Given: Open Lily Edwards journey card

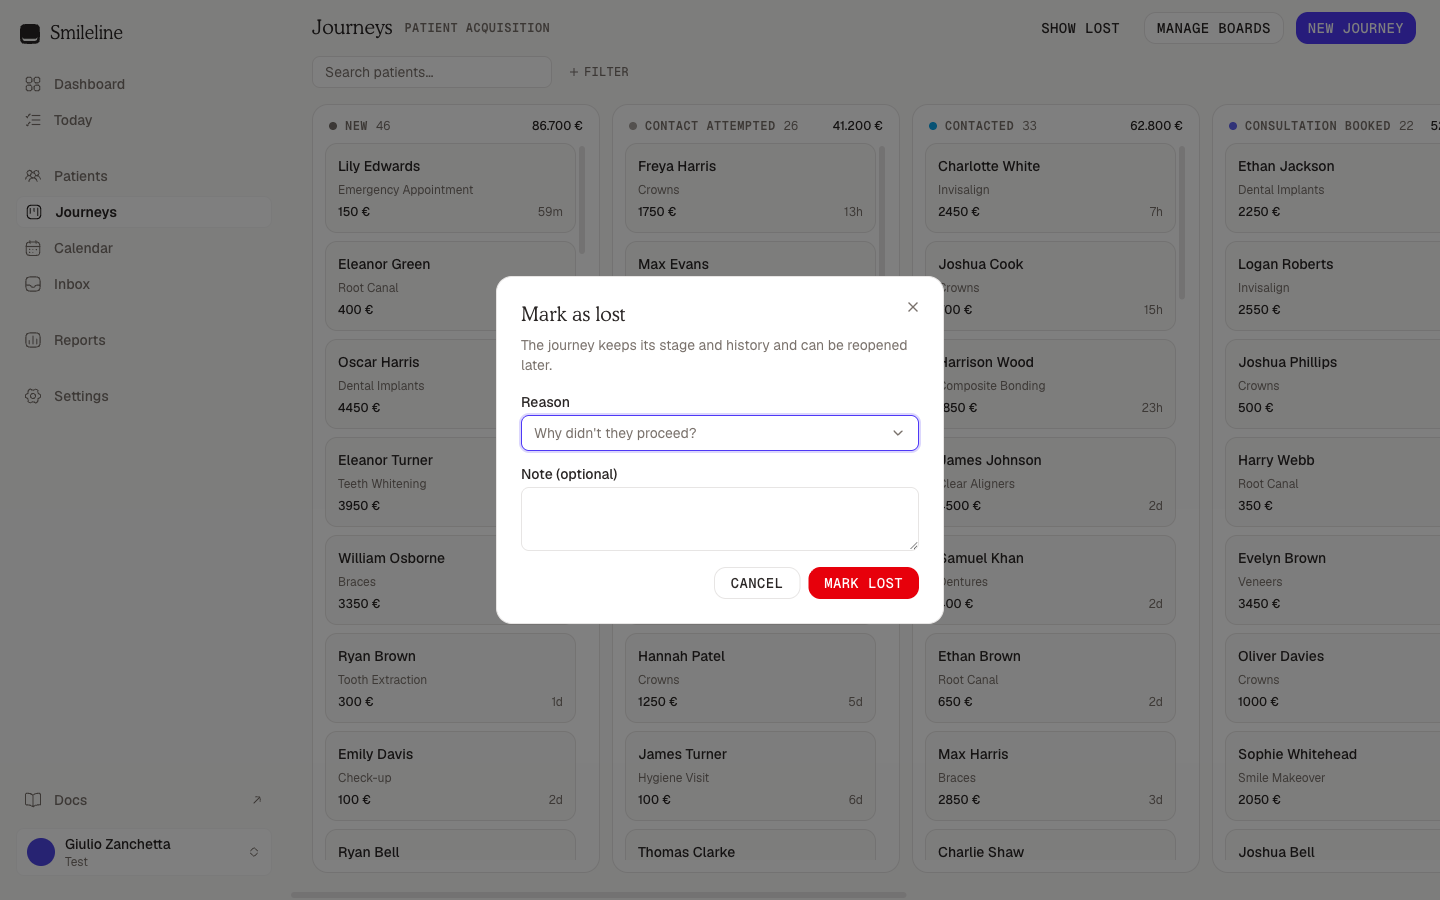Looking at the screenshot, I should pos(450,188).
